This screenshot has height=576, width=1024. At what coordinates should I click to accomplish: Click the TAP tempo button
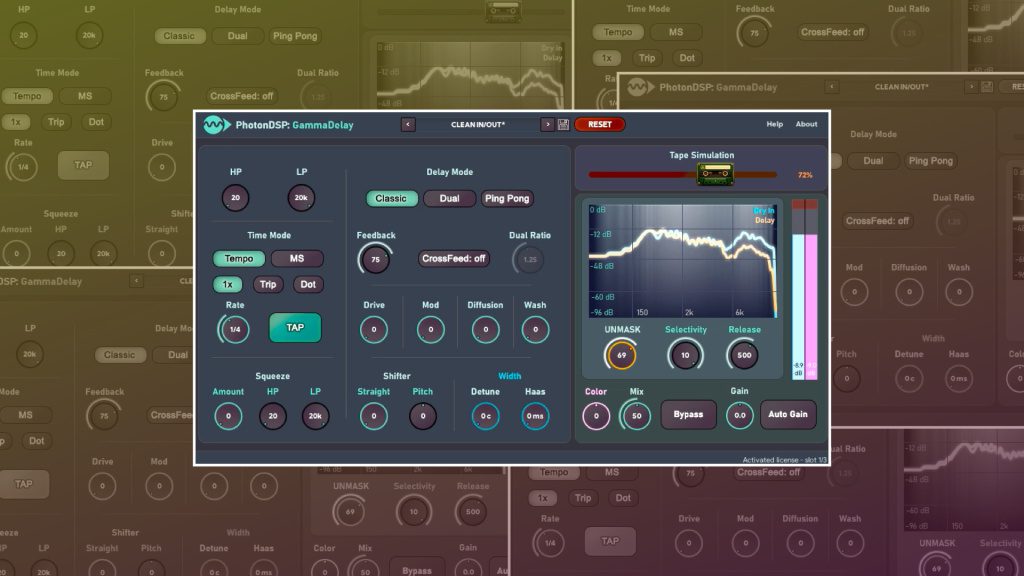click(295, 328)
